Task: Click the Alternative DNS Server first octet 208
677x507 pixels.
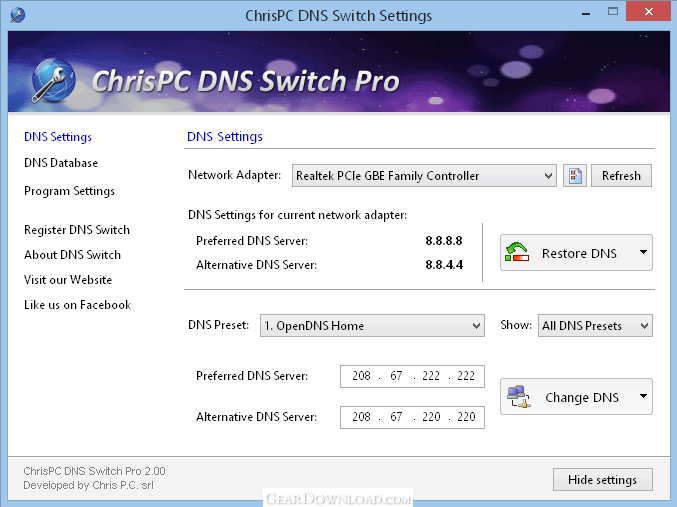Action: [x=361, y=417]
